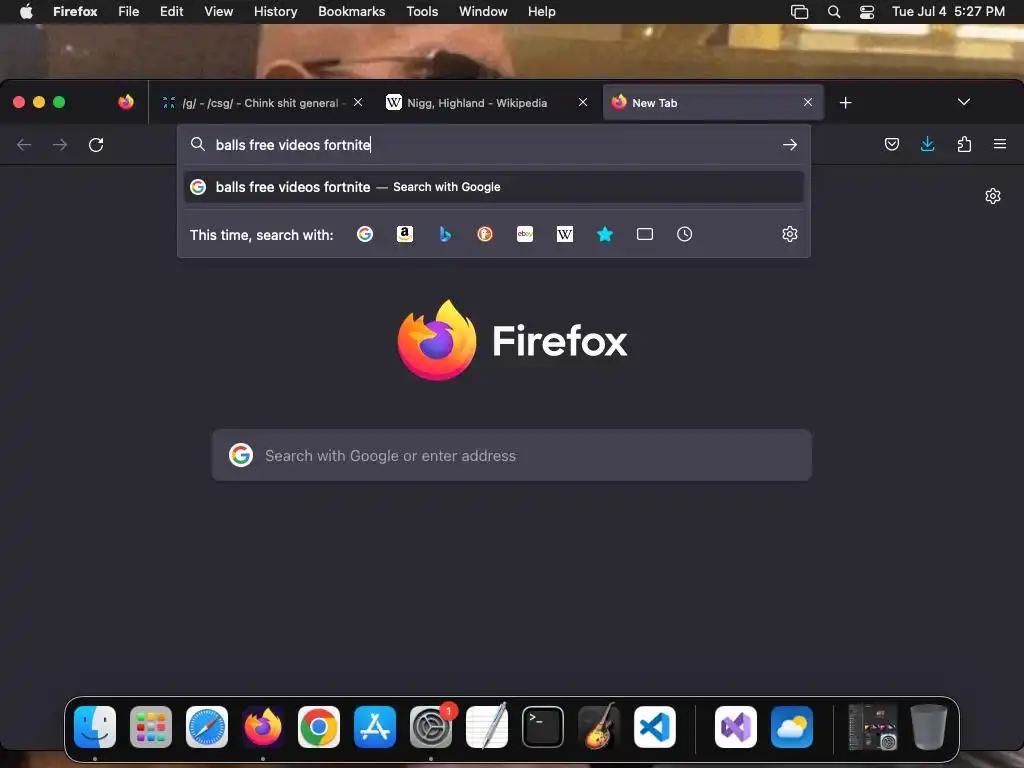Click the Go arrow in the address bar
Viewport: 1024px width, 768px height.
790,144
